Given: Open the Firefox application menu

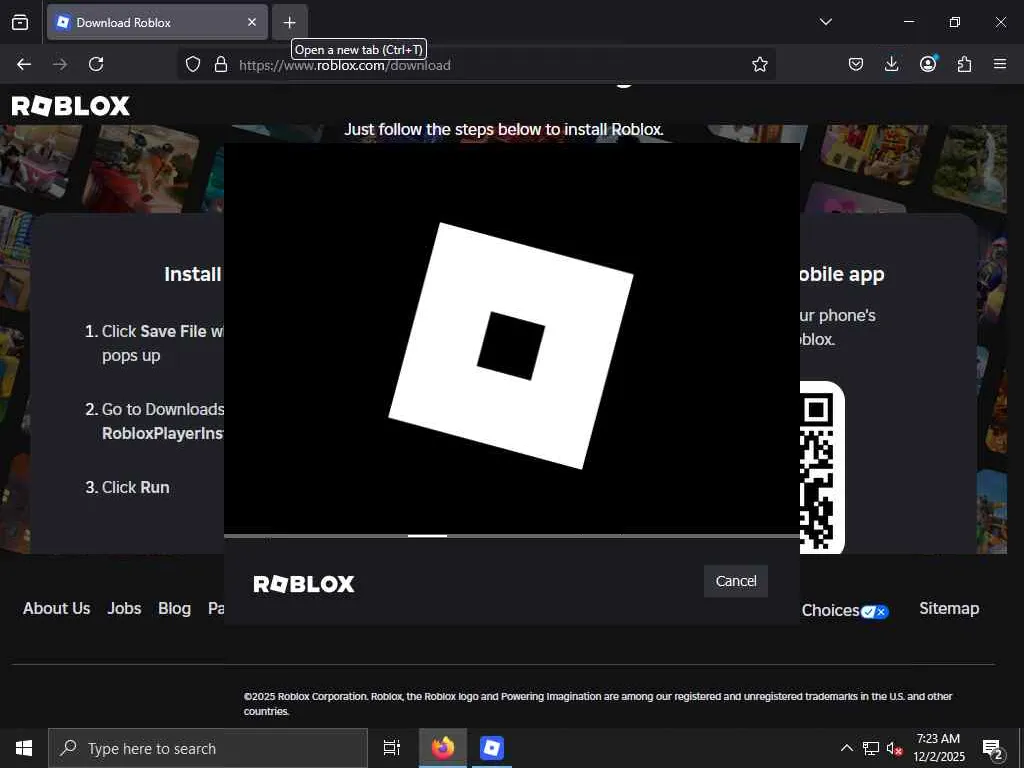Looking at the screenshot, I should tap(1000, 64).
